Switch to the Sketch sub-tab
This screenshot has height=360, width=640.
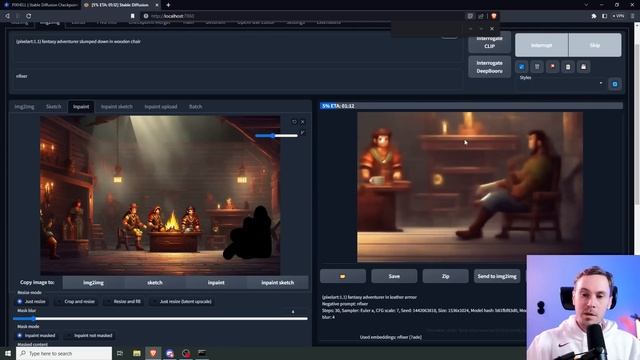click(53, 107)
